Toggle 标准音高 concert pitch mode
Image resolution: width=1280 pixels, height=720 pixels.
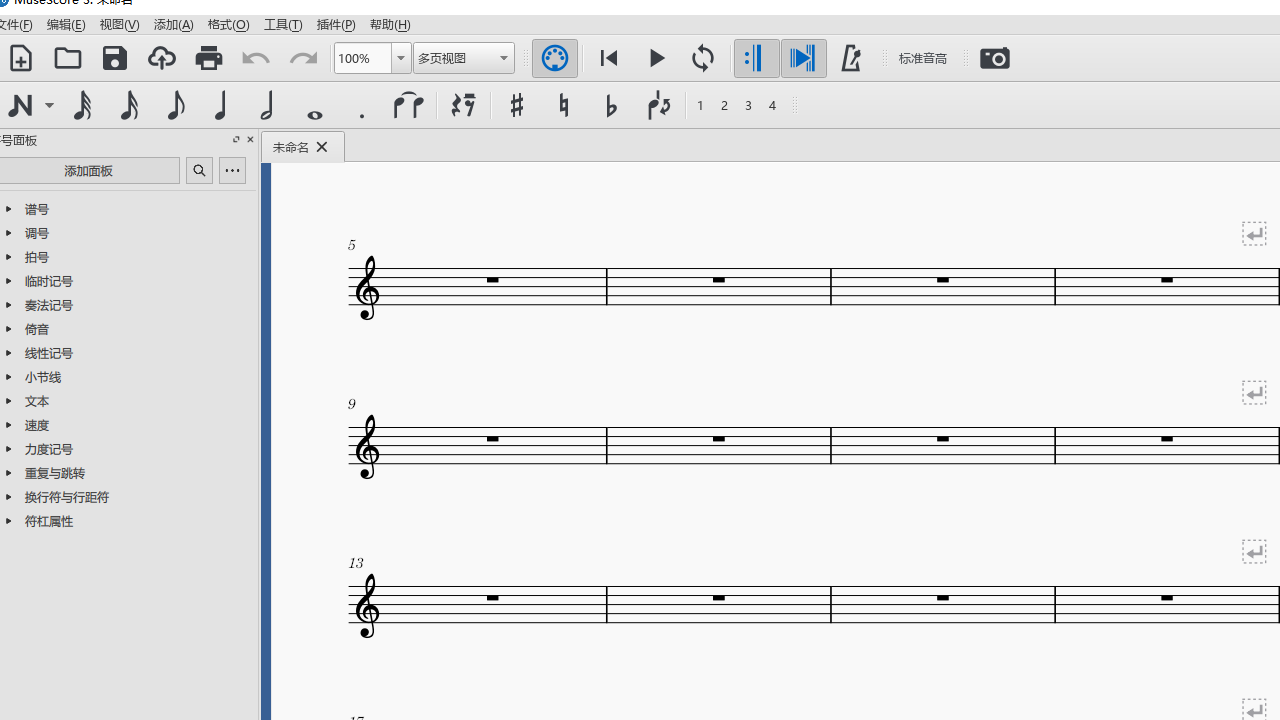922,58
